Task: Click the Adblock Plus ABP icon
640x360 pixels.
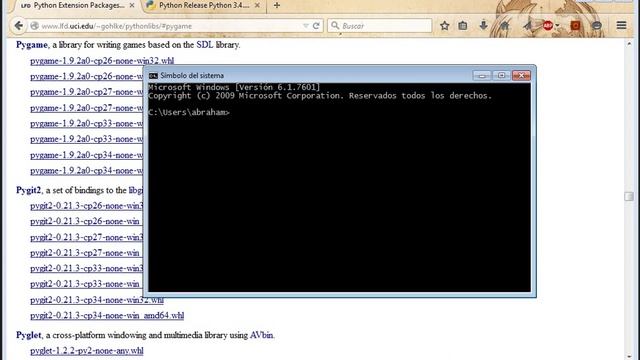Action: 548,26
